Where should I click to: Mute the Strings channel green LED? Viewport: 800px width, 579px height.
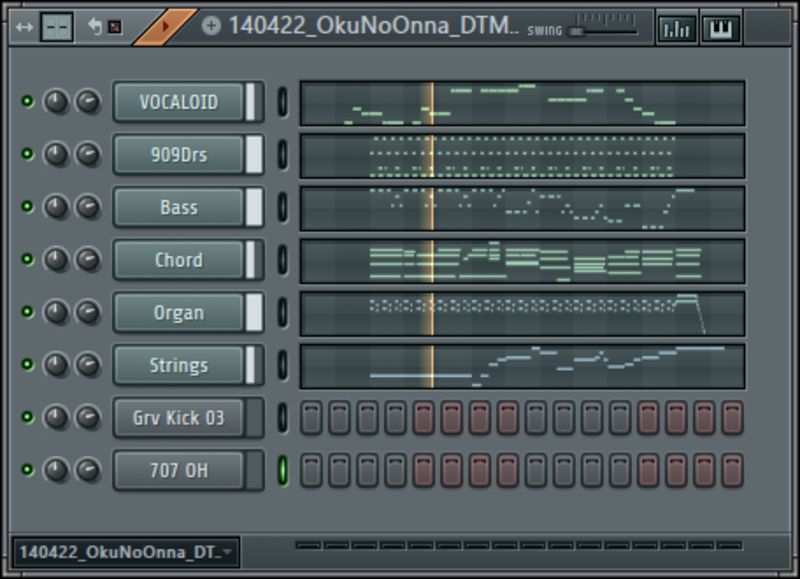(28, 364)
